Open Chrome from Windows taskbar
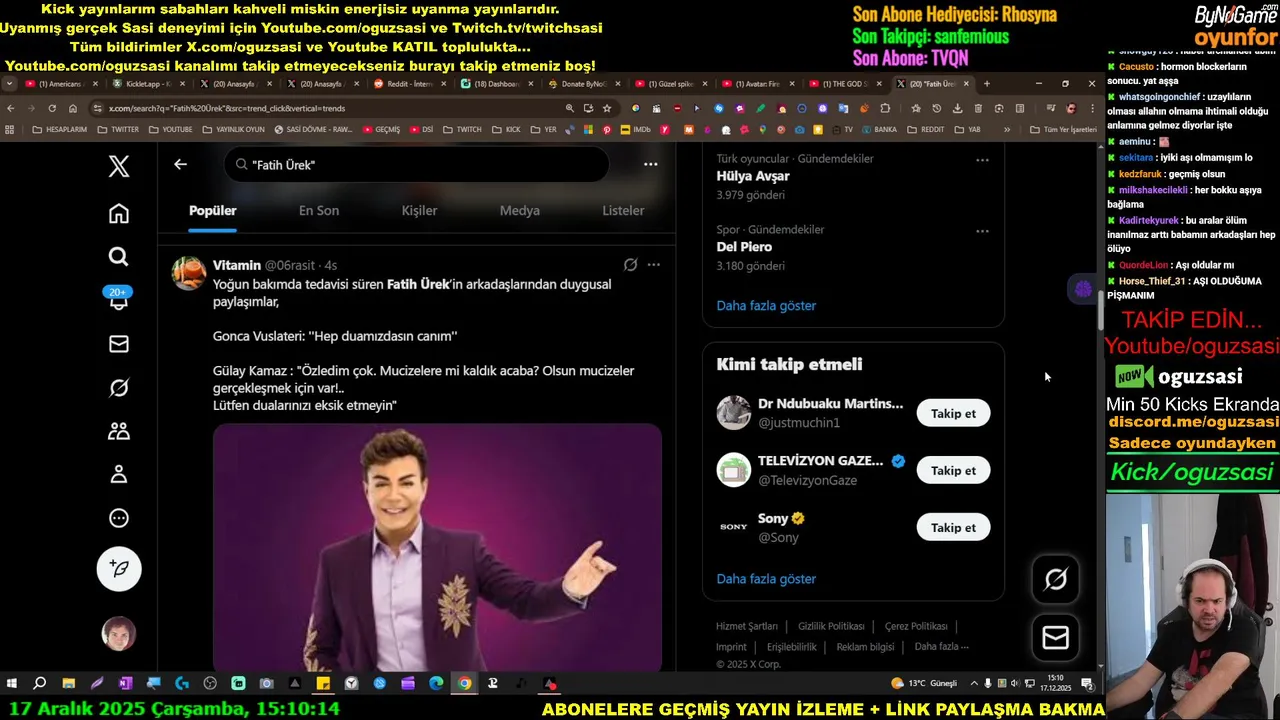 (x=465, y=683)
